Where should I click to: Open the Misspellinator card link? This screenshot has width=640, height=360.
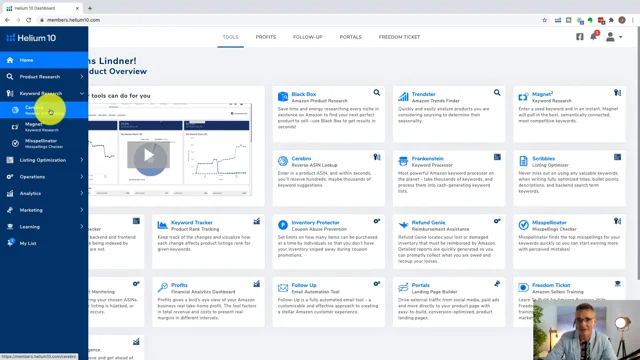point(549,222)
